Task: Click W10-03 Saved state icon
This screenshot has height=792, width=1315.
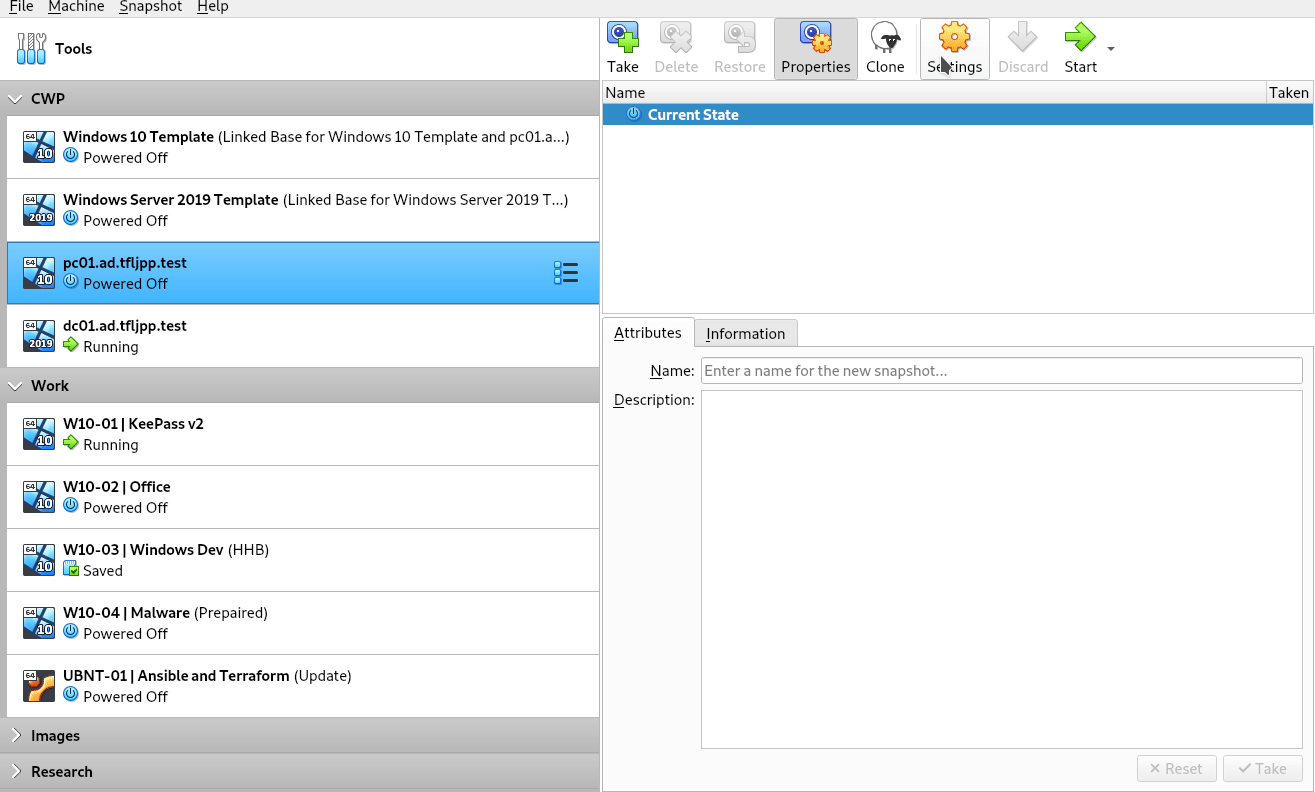Action: (x=71, y=570)
